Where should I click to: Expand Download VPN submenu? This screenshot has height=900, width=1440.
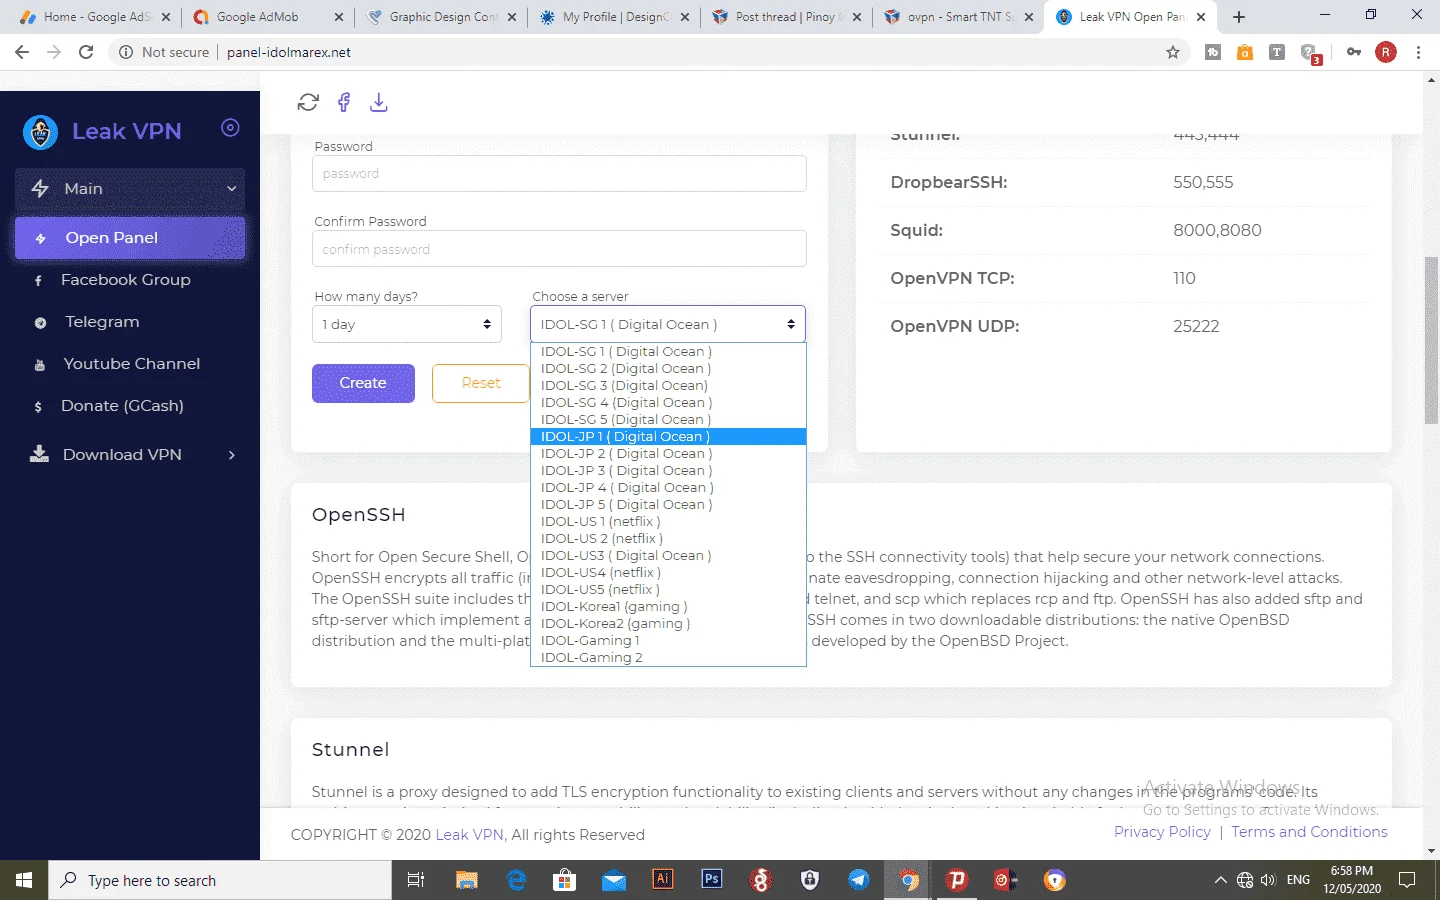[x=130, y=455]
